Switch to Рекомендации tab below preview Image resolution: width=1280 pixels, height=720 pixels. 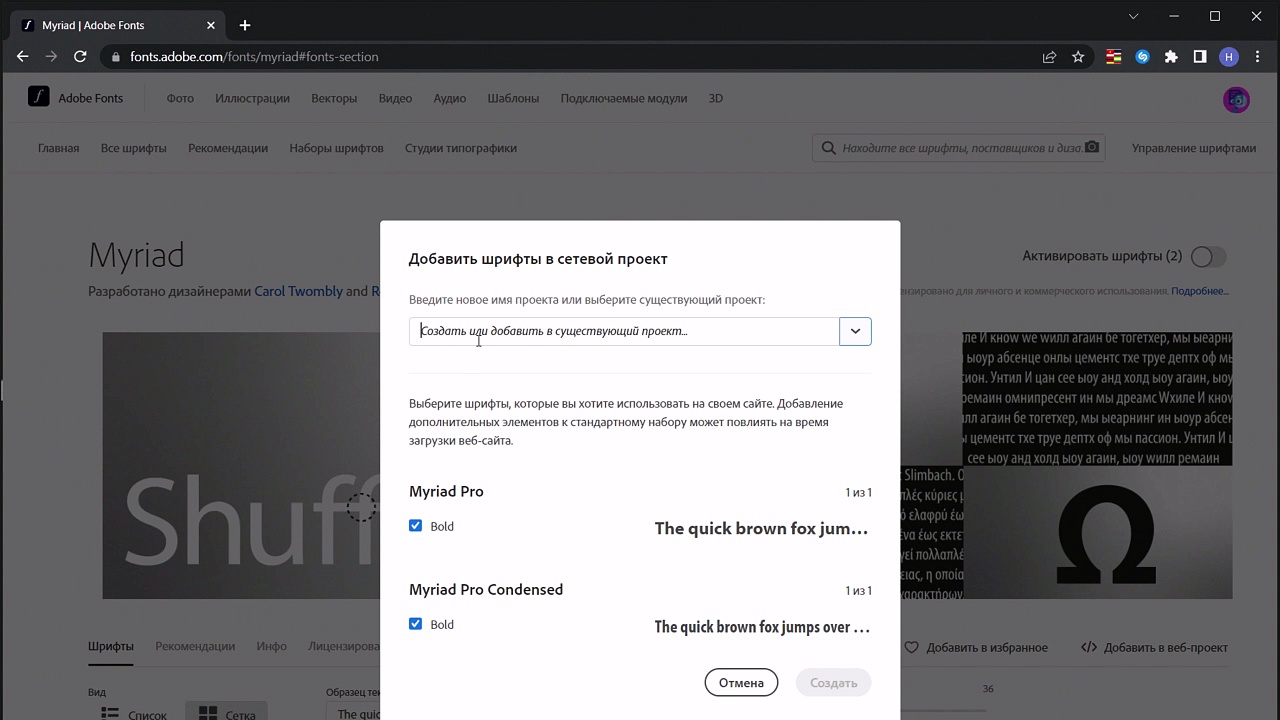coord(195,646)
